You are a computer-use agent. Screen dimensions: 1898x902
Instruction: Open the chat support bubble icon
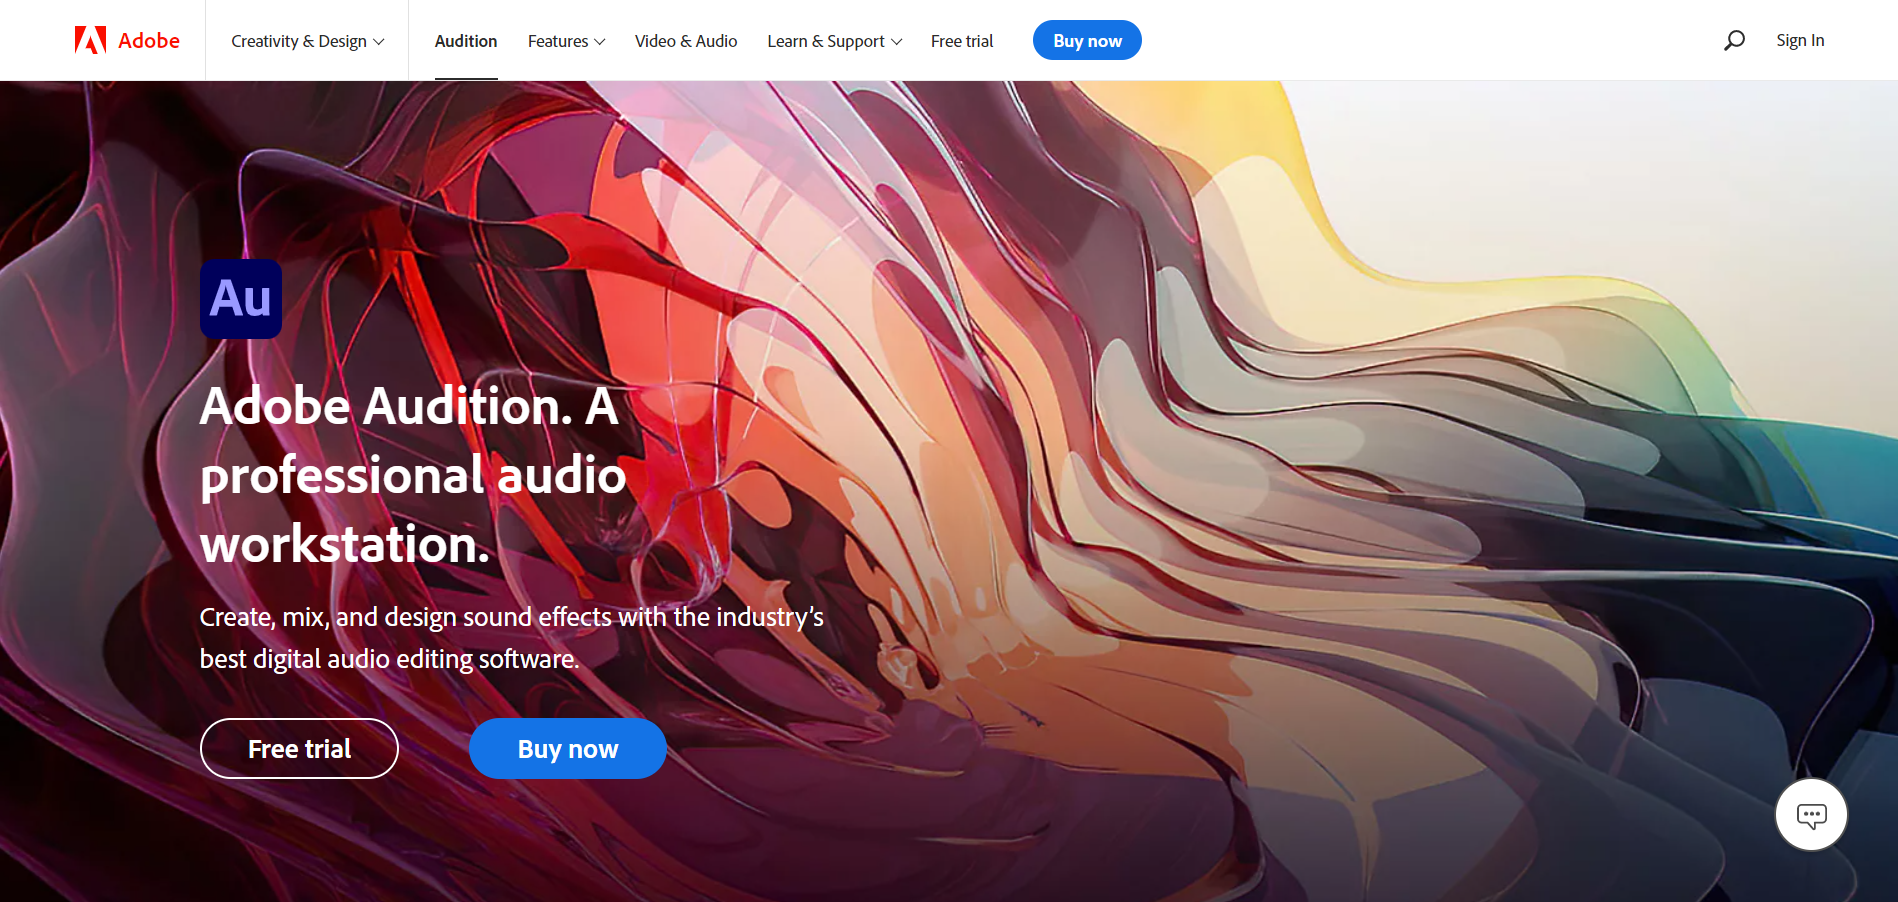pyautogui.click(x=1811, y=815)
